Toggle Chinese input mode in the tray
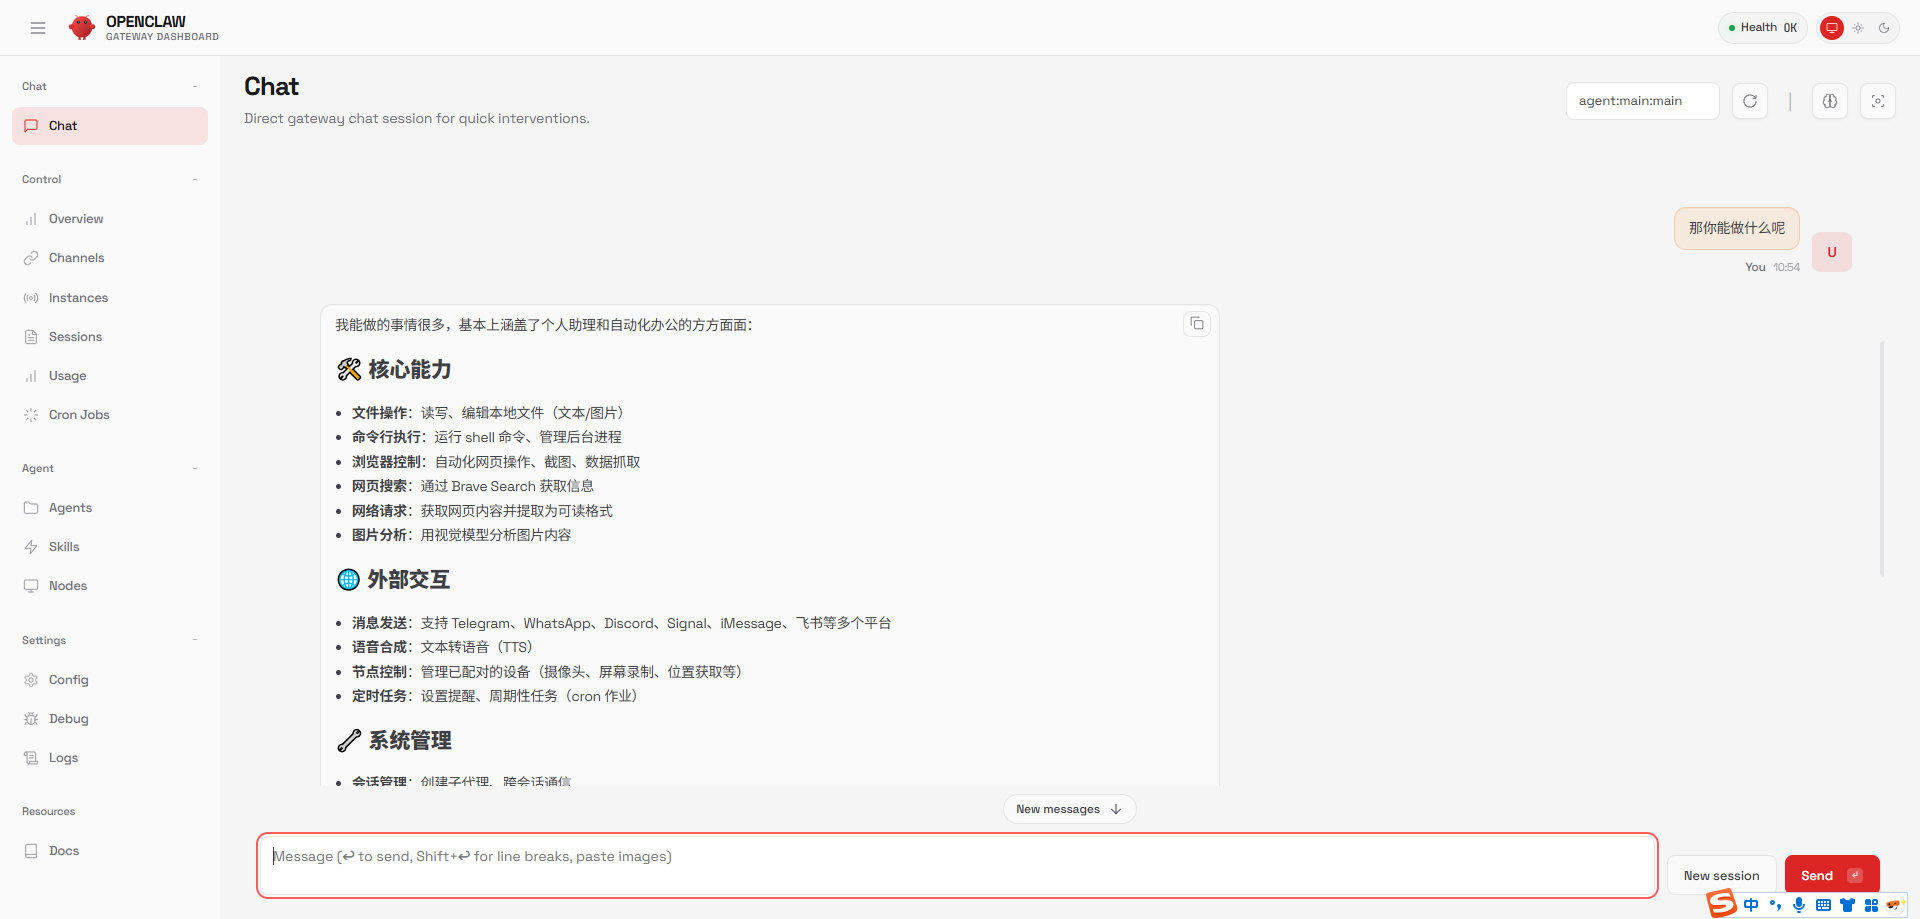 pos(1751,905)
